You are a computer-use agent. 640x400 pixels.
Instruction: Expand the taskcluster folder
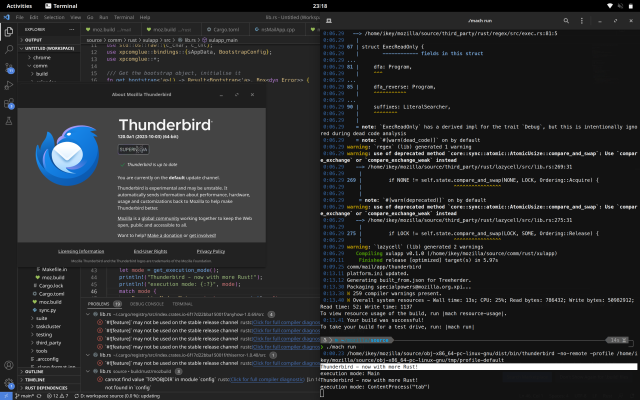coord(48,327)
